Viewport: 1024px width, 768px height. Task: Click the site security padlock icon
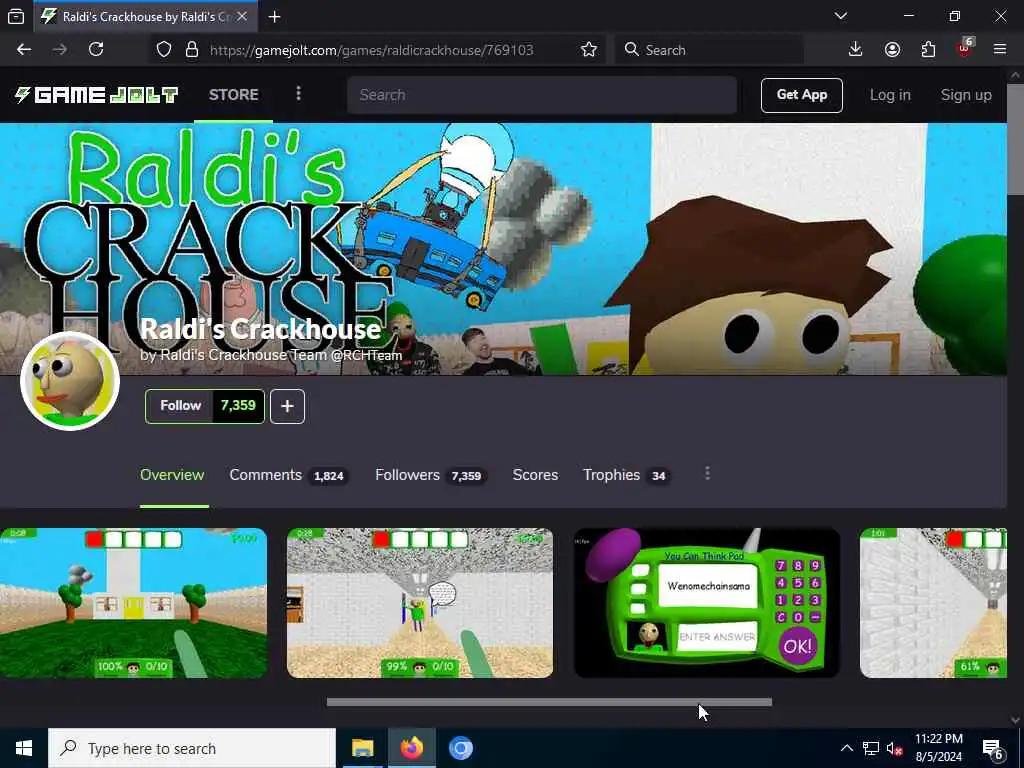(x=192, y=50)
